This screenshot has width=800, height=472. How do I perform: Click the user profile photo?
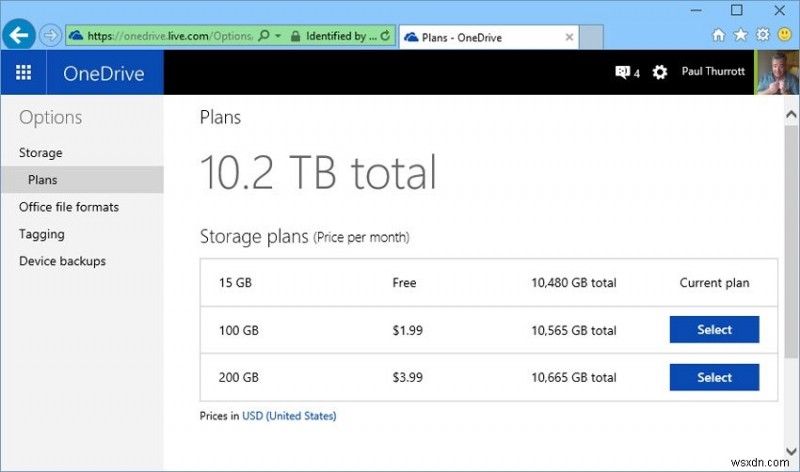point(777,72)
